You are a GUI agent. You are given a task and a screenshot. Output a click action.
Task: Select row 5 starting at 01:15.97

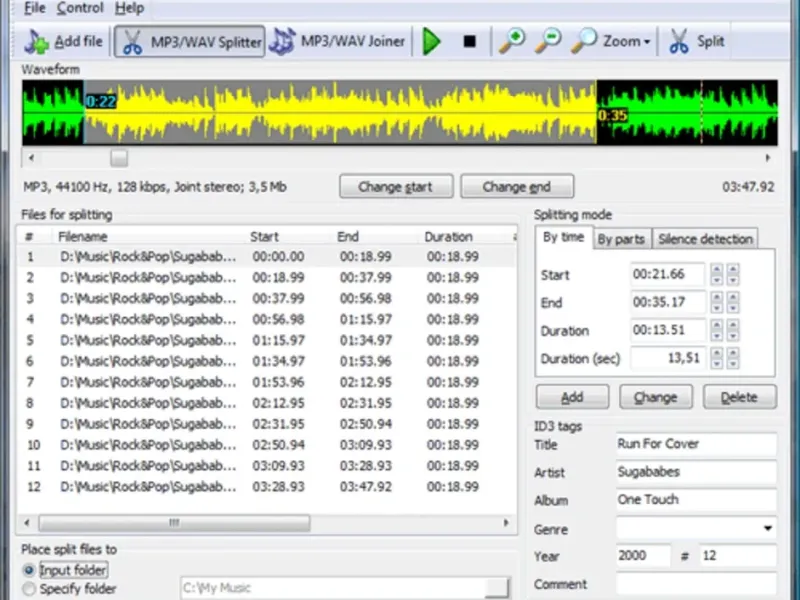[x=267, y=340]
